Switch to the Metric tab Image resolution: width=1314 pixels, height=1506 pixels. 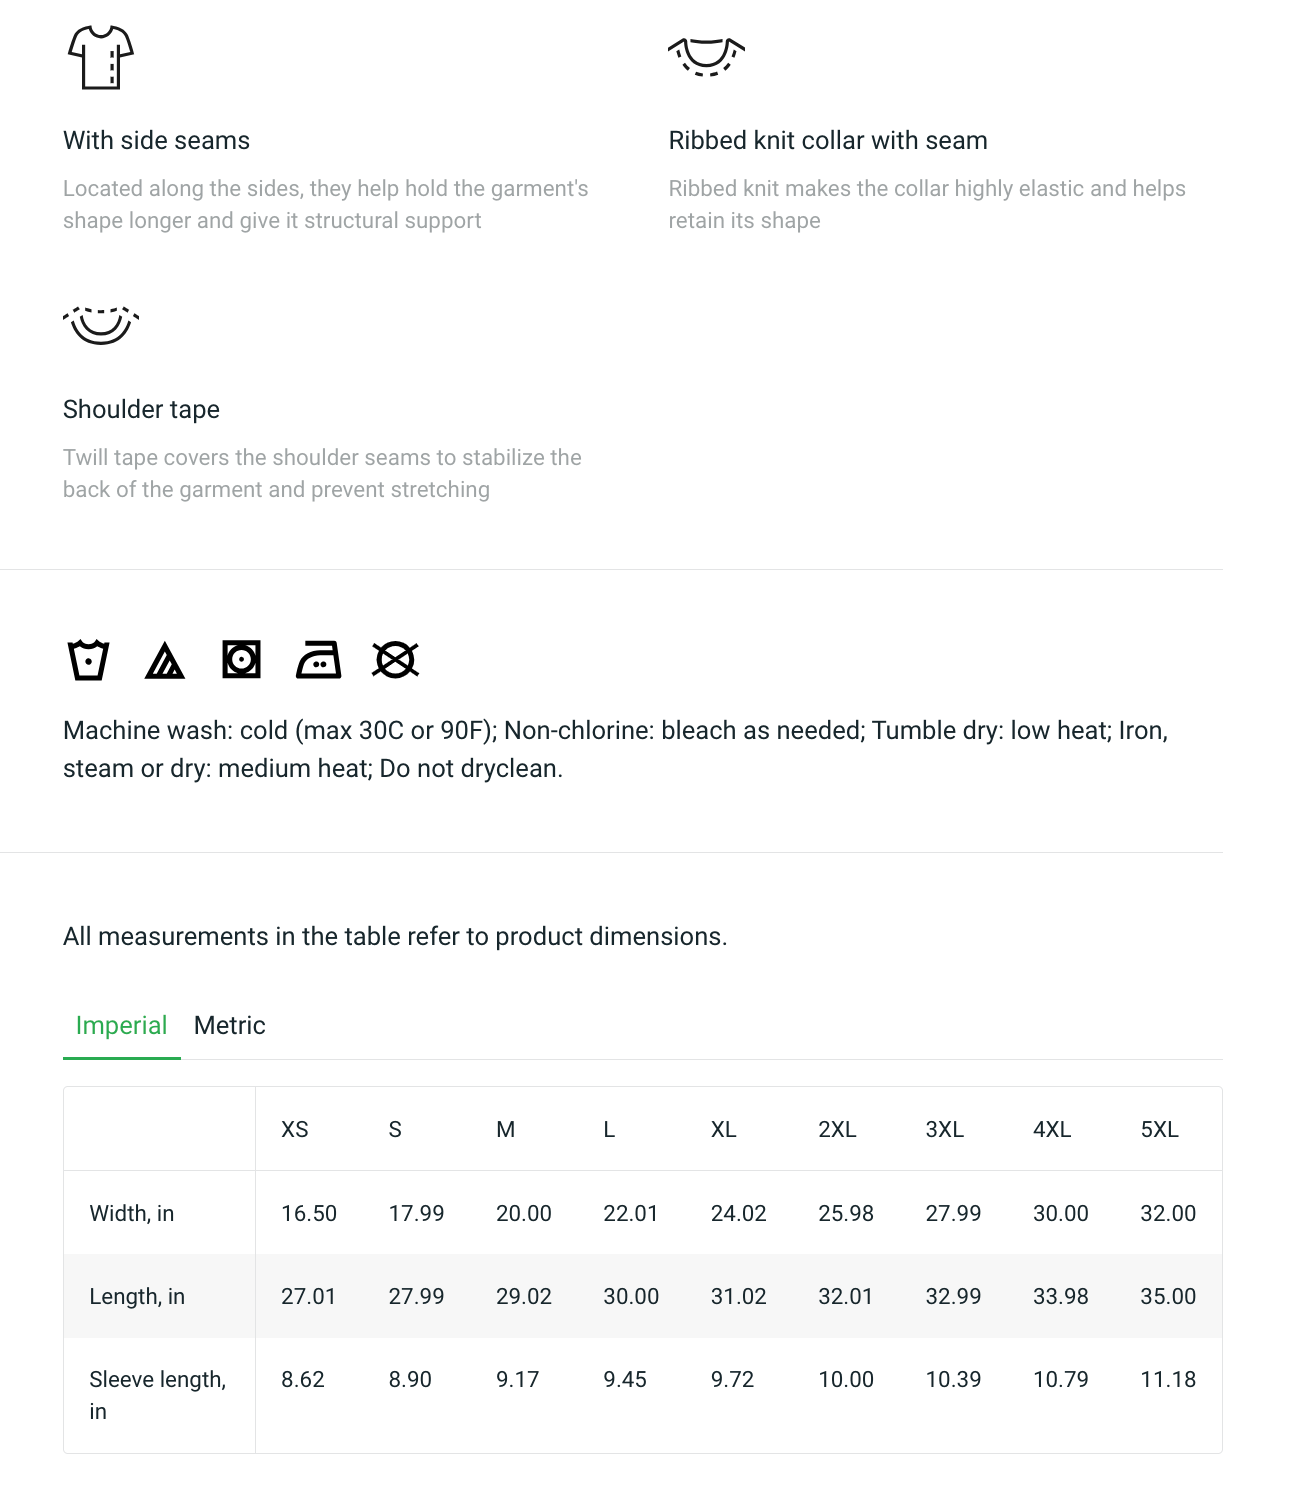click(x=229, y=1025)
